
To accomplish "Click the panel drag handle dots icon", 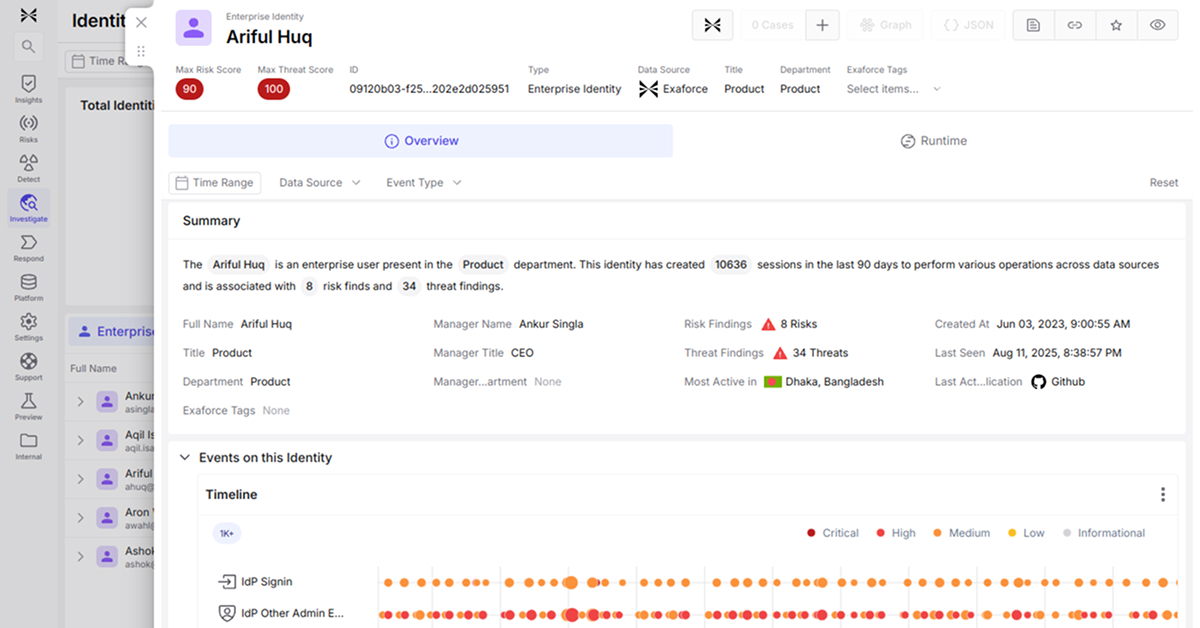I will pyautogui.click(x=141, y=51).
